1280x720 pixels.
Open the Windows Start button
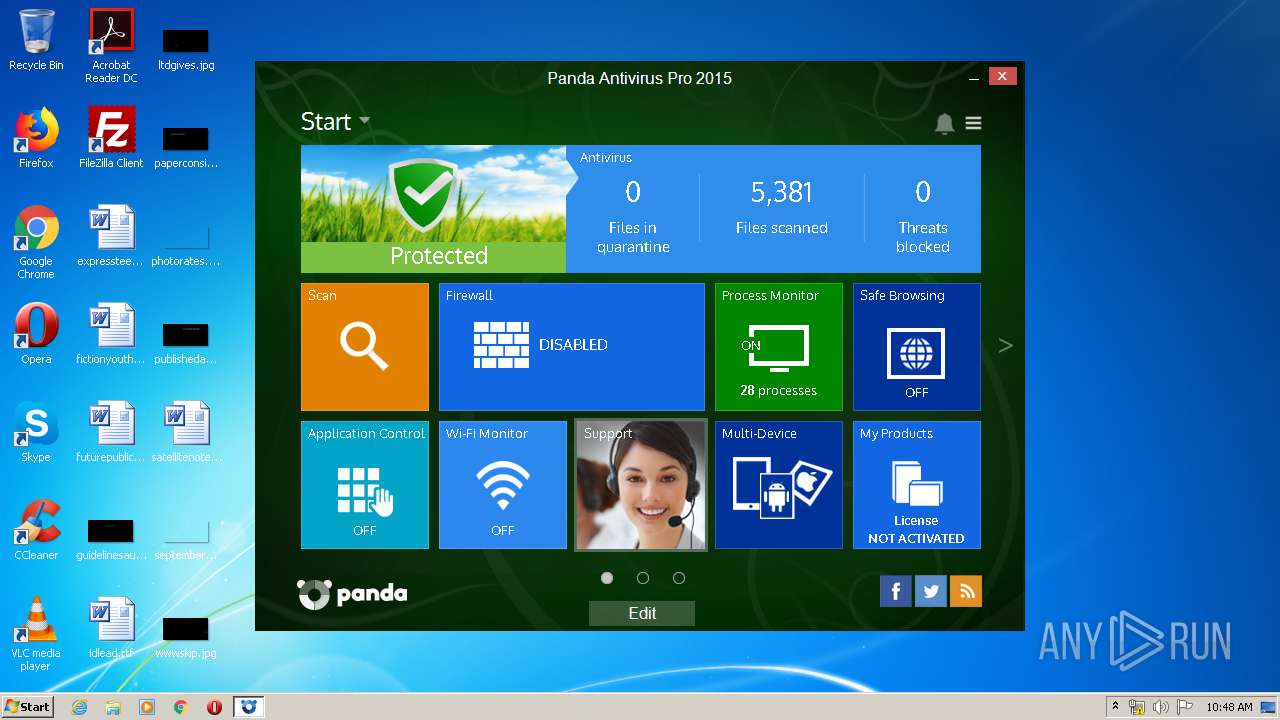pos(28,707)
